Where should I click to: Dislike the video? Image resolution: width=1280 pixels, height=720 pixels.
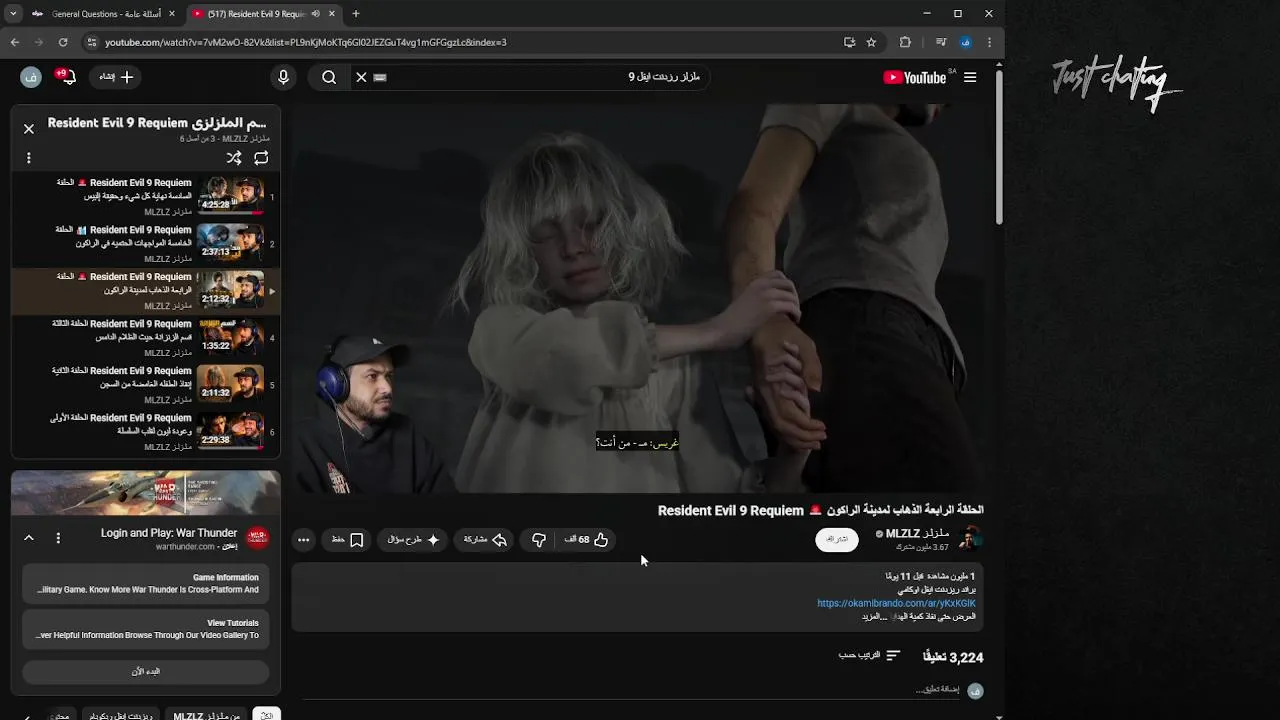point(539,540)
